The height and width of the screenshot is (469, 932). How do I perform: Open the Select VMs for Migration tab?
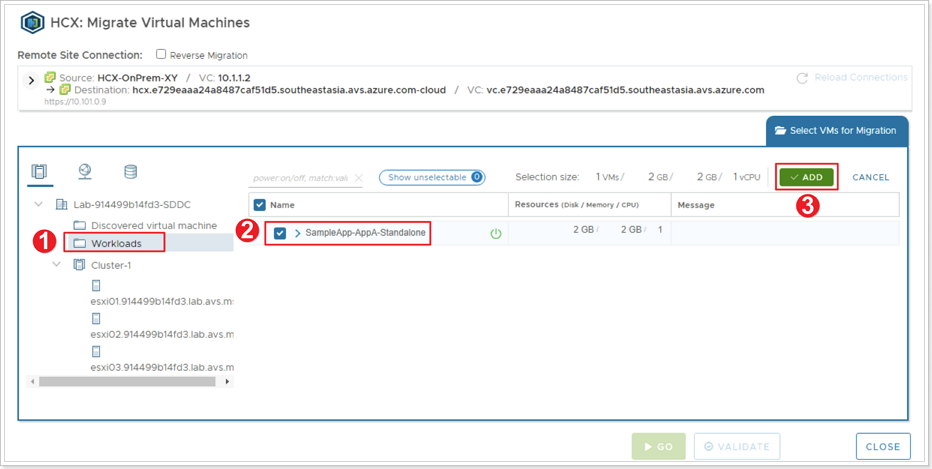pos(836,131)
